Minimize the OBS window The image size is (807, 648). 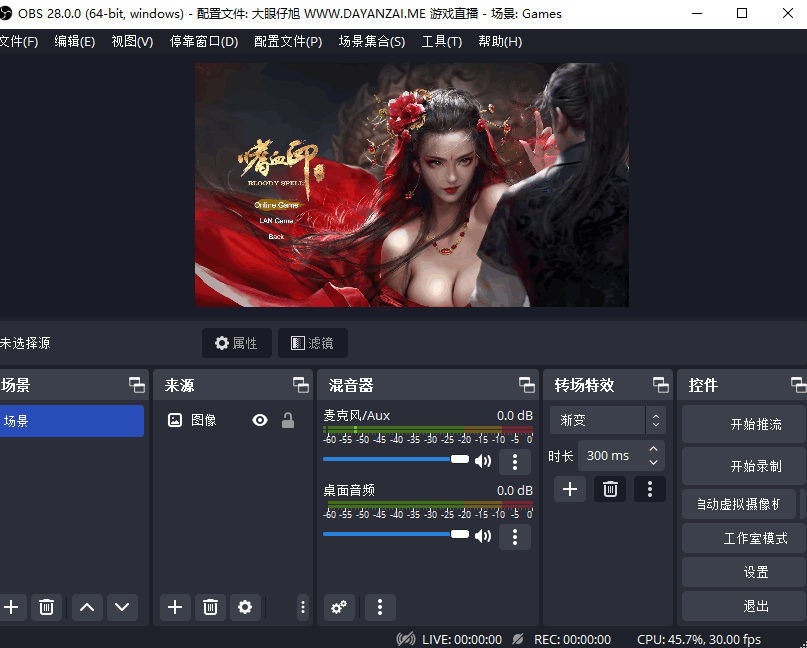point(697,13)
